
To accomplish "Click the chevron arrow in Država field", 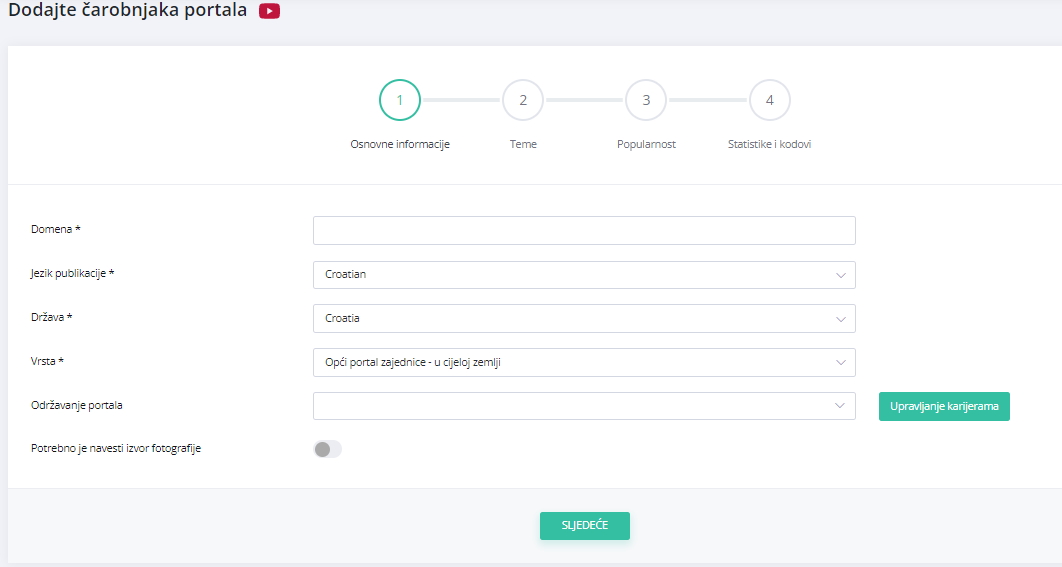I will click(x=840, y=319).
